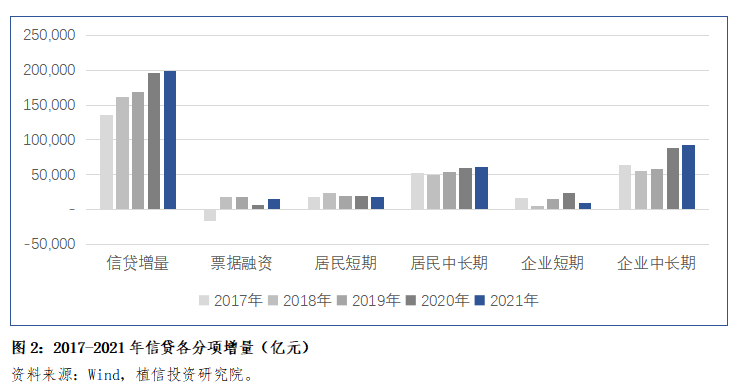
Task: Click the 100,000 axis value
Action: 49,140
